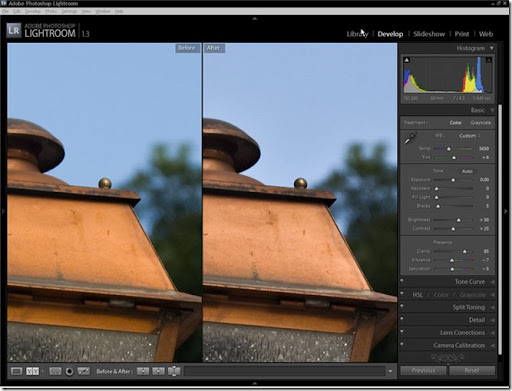Image resolution: width=512 pixels, height=391 pixels.
Task: Swap Before and After settings
Action: pyautogui.click(x=174, y=371)
